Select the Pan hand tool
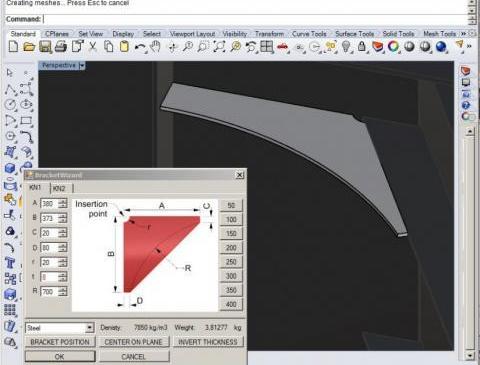This screenshot has width=480, height=365. pyautogui.click(x=155, y=46)
